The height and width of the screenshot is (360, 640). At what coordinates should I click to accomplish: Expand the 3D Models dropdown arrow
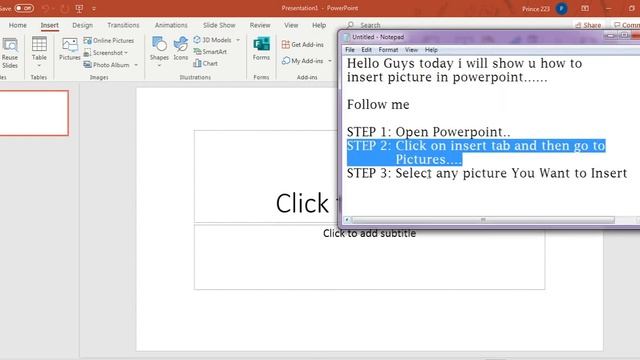238,40
